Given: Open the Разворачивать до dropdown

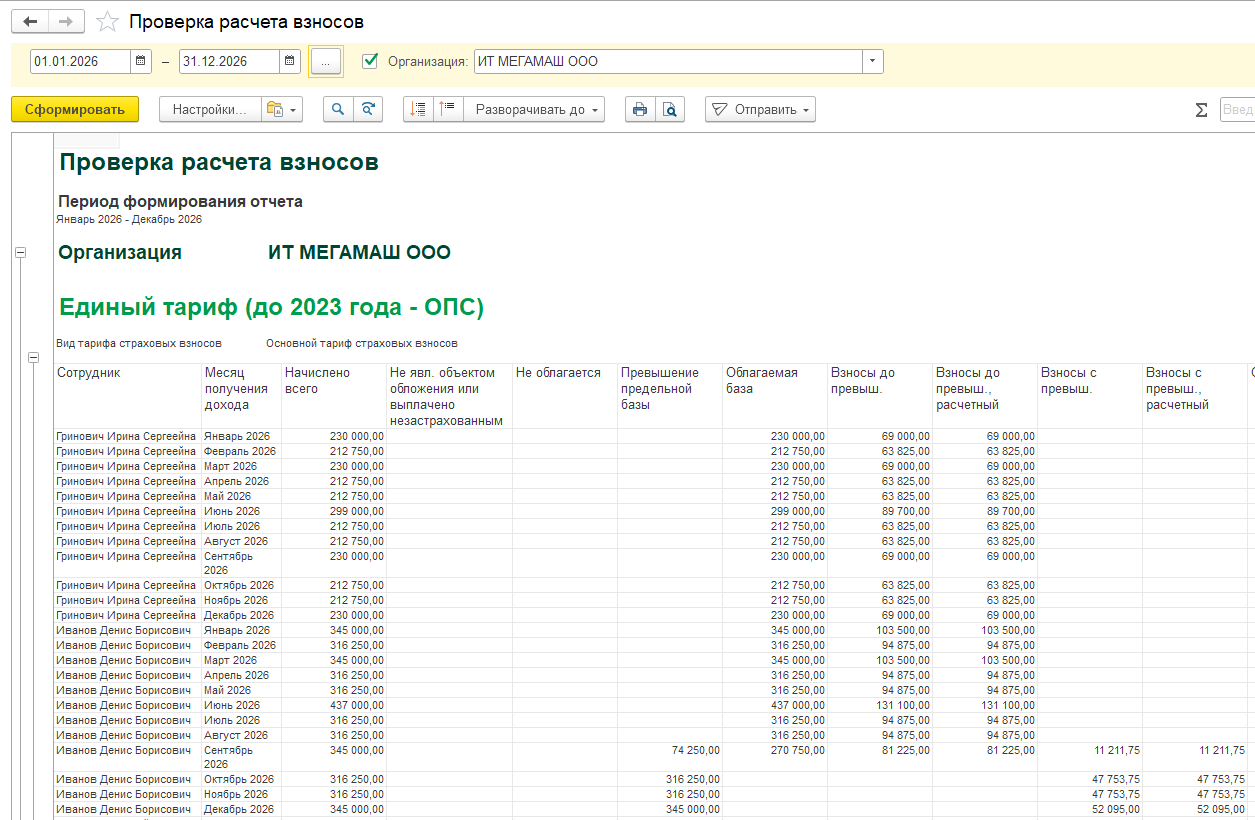Looking at the screenshot, I should coord(539,110).
